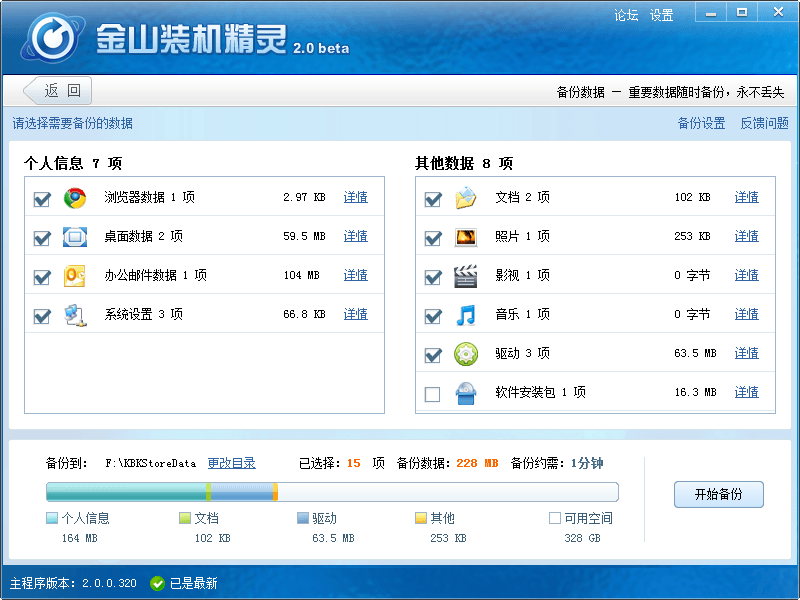Click the 系统设置 system settings icon
This screenshot has width=800, height=600.
[74, 314]
